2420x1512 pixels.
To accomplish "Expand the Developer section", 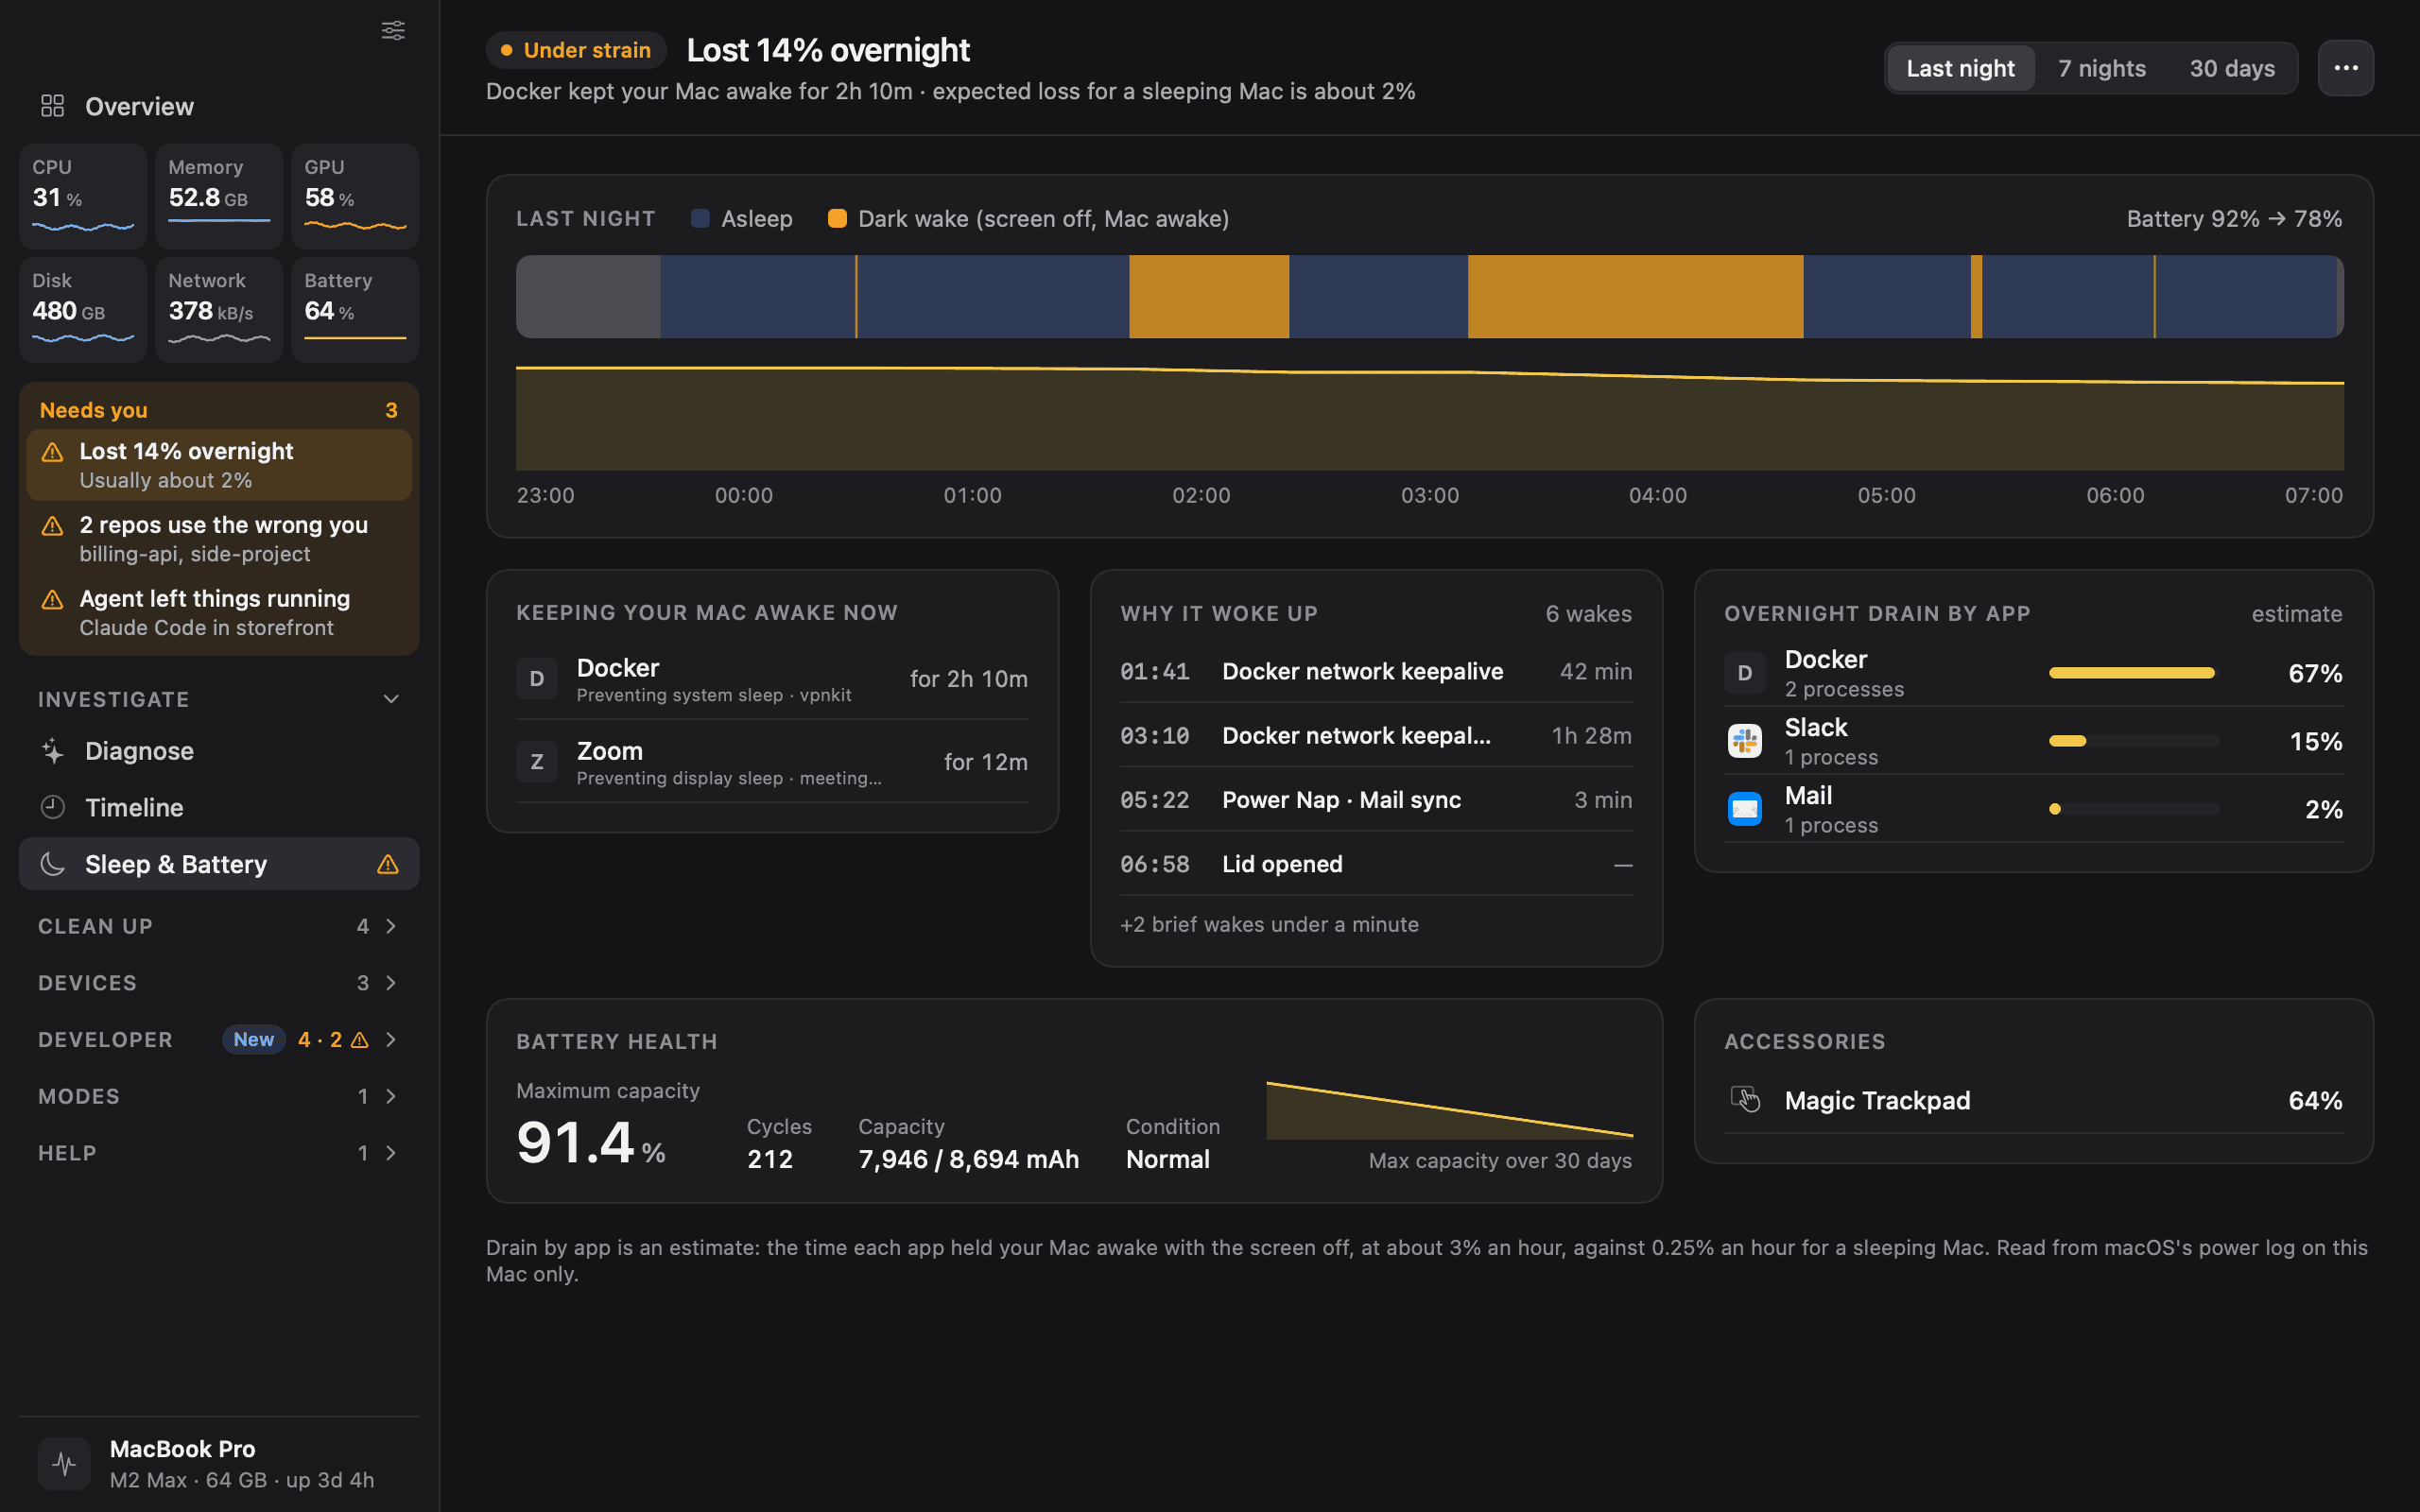I will (219, 1040).
